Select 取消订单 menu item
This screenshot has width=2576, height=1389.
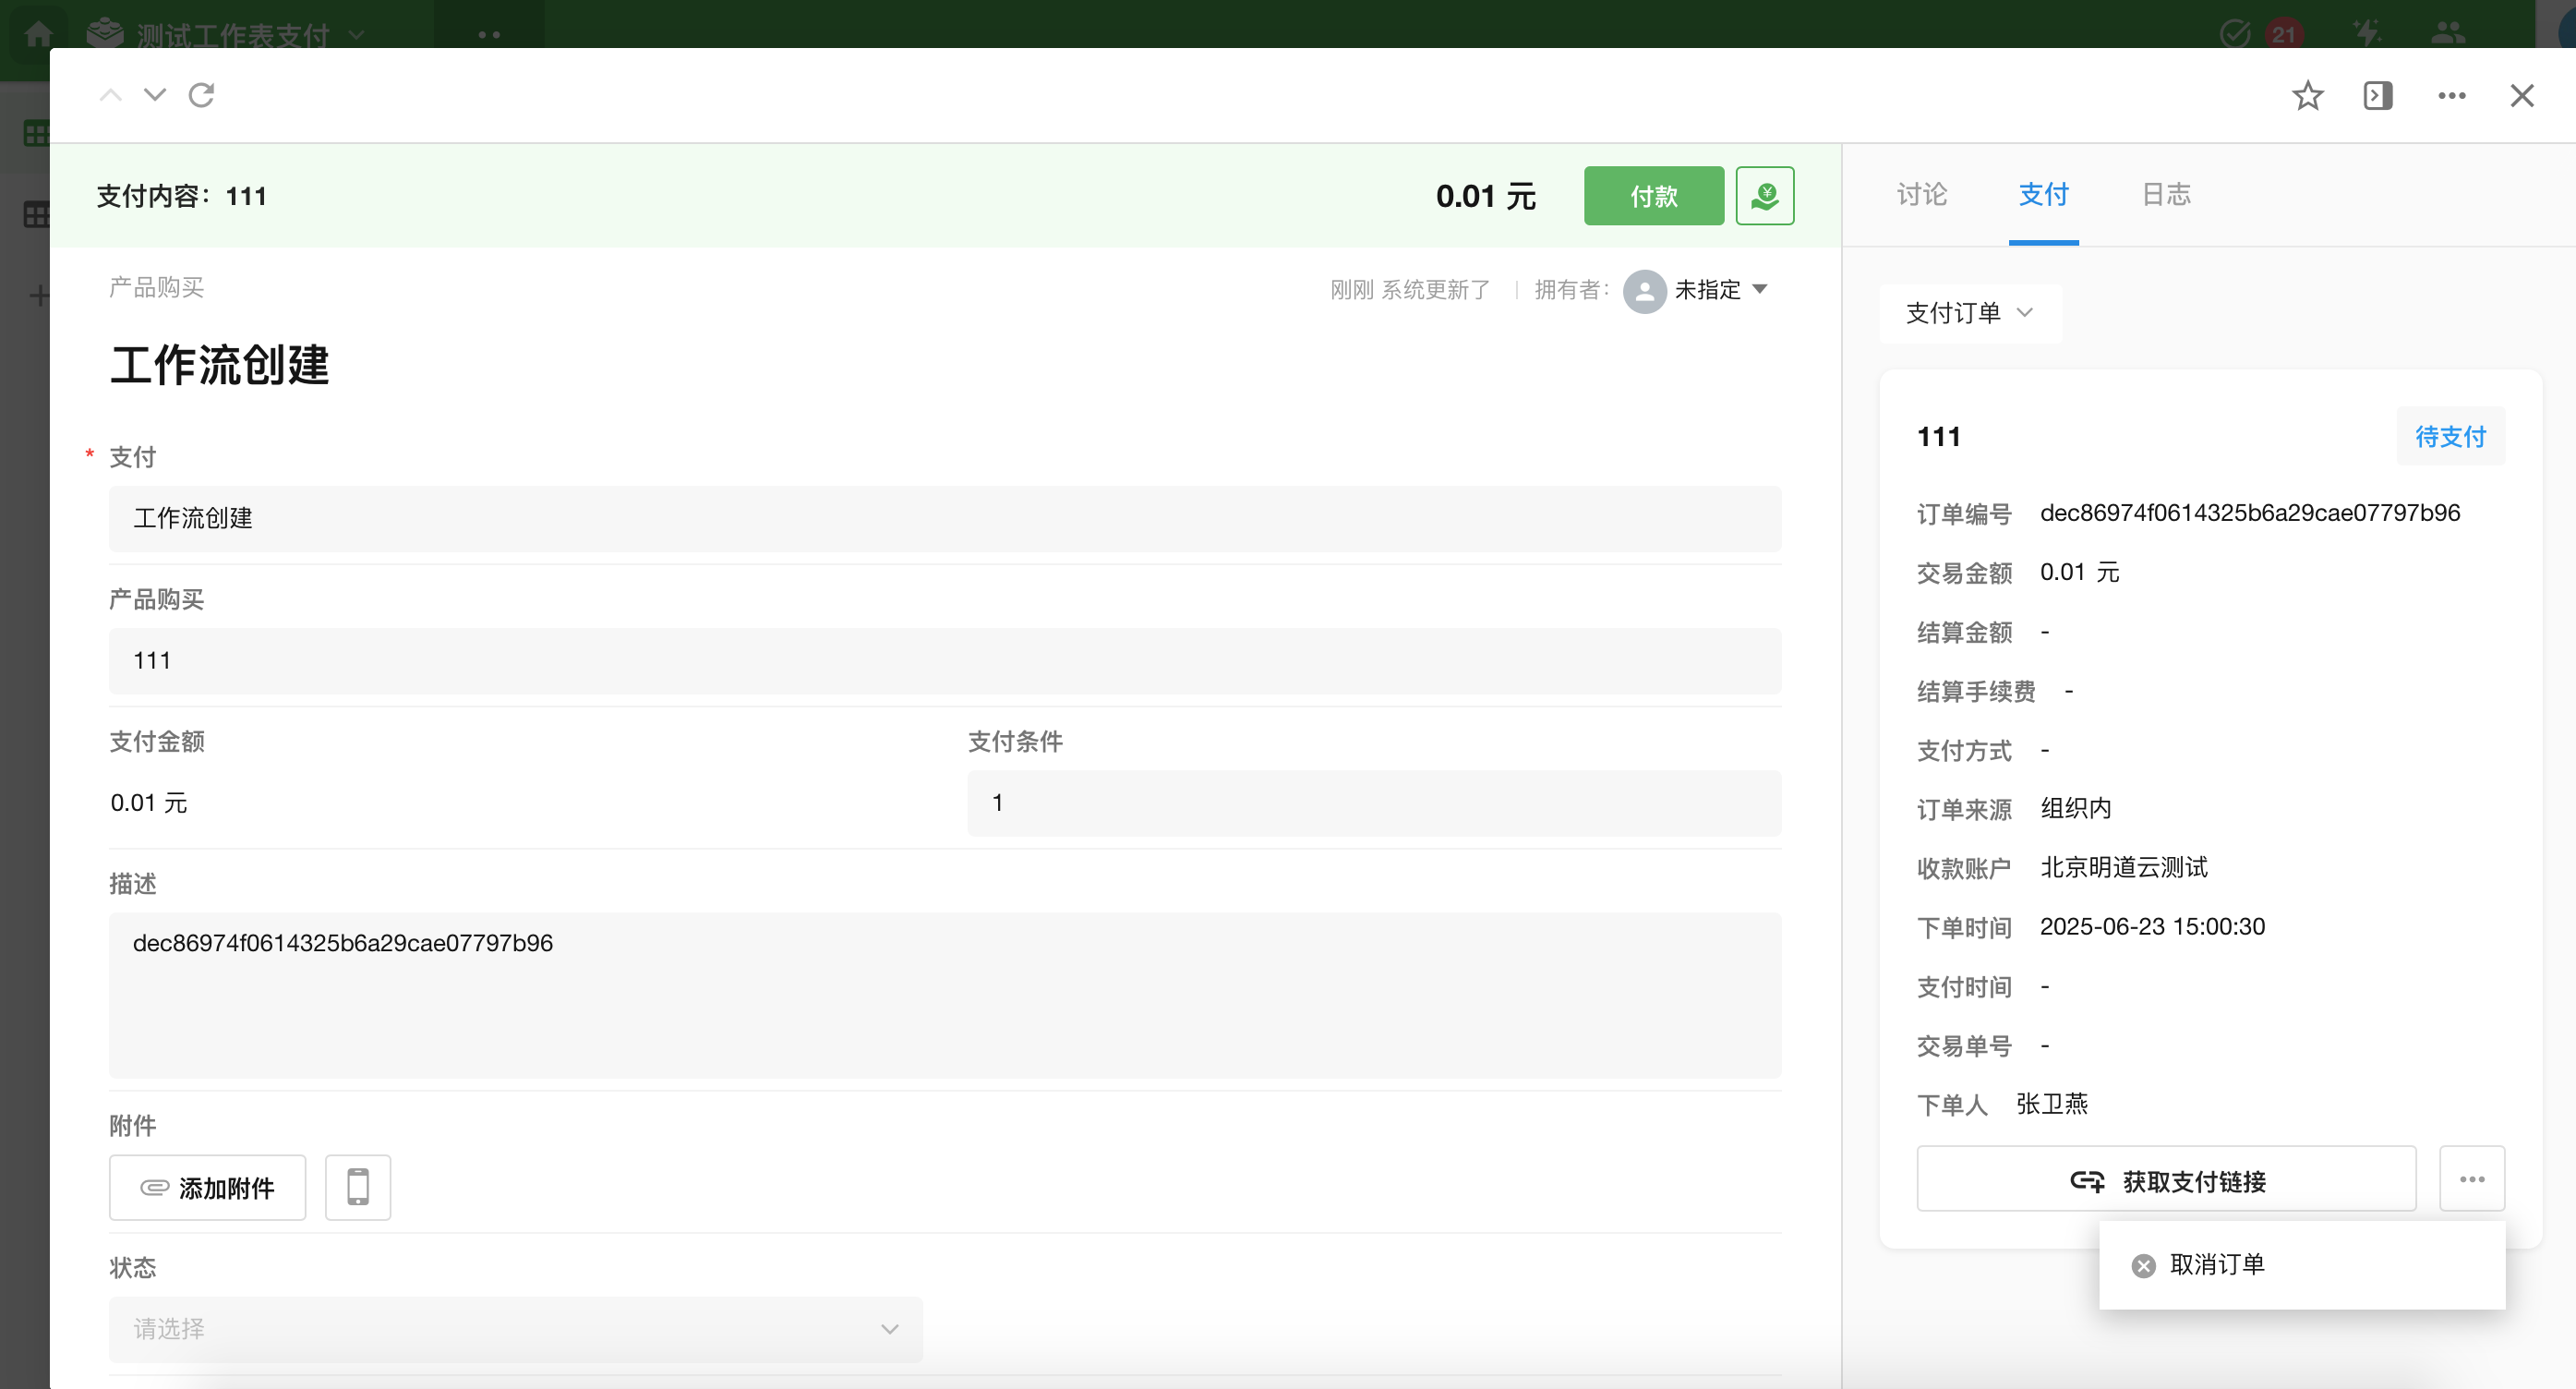click(2301, 1265)
